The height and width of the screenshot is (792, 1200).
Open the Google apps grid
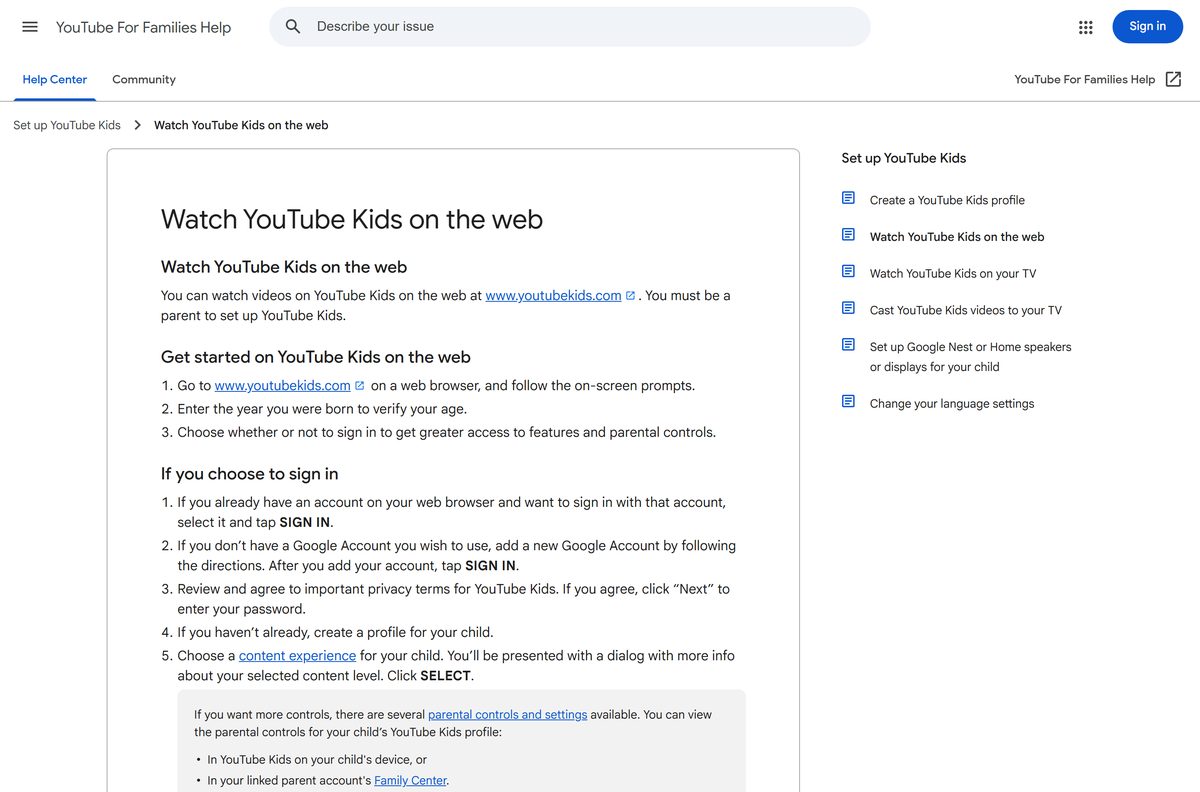click(x=1086, y=27)
